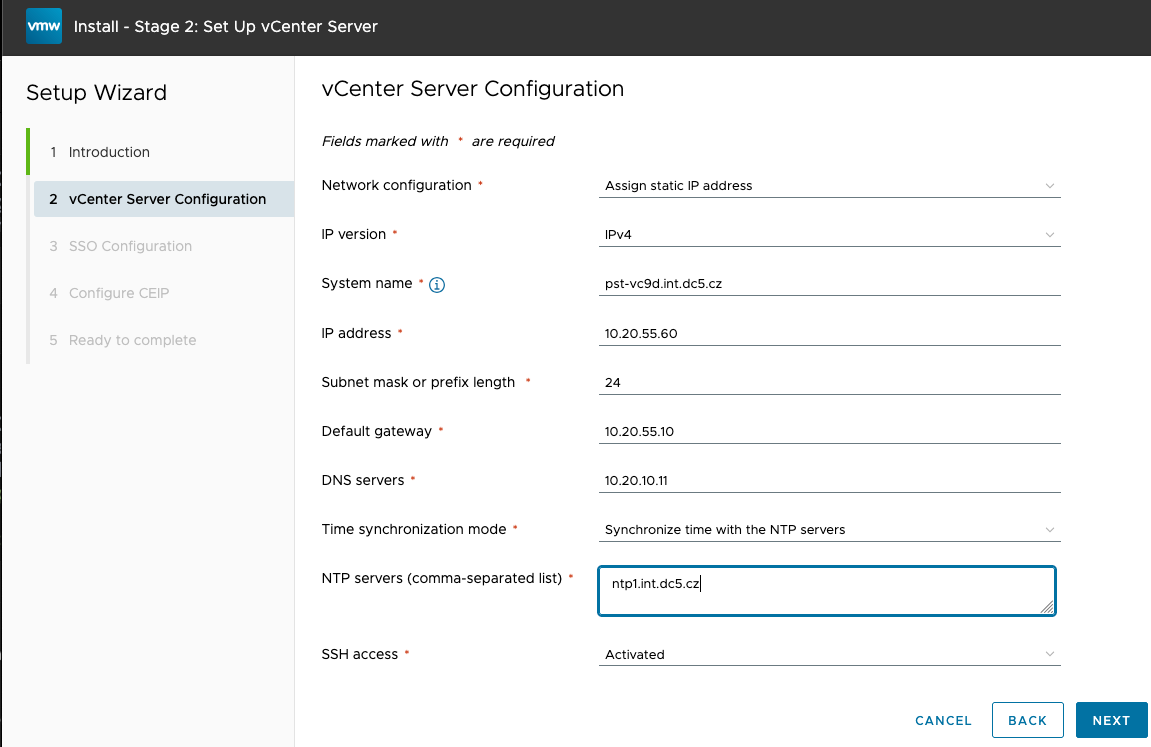This screenshot has height=747, width=1151.
Task: Click the 'DNS servers' label
Action: coord(363,480)
